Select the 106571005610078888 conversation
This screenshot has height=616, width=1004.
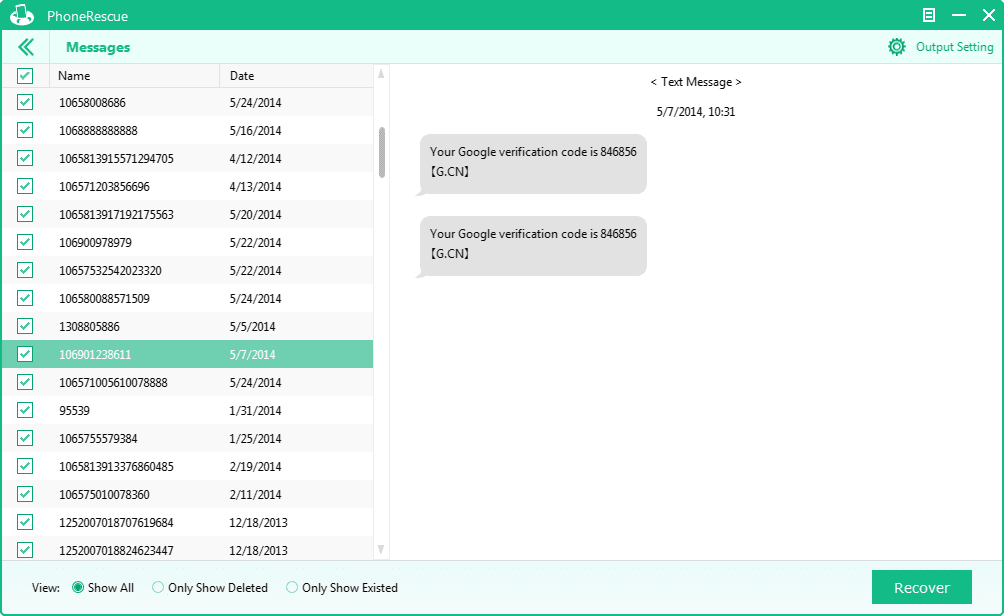pos(188,382)
